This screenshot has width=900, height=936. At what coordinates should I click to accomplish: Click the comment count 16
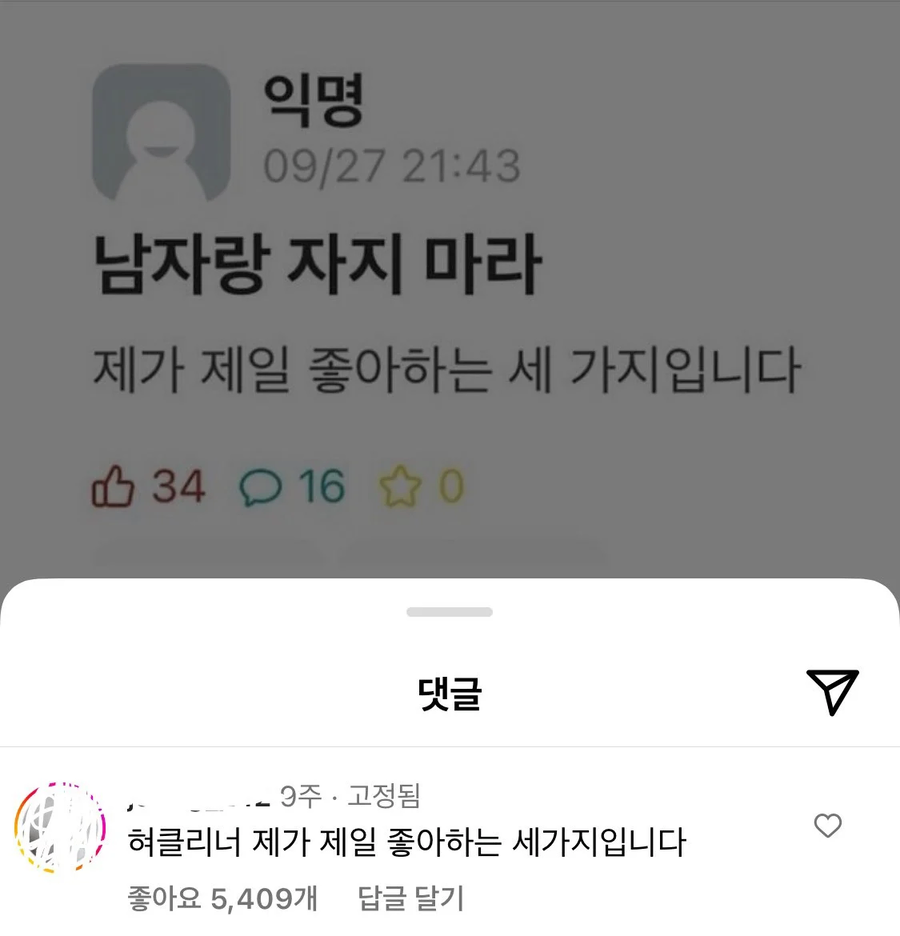[x=322, y=486]
